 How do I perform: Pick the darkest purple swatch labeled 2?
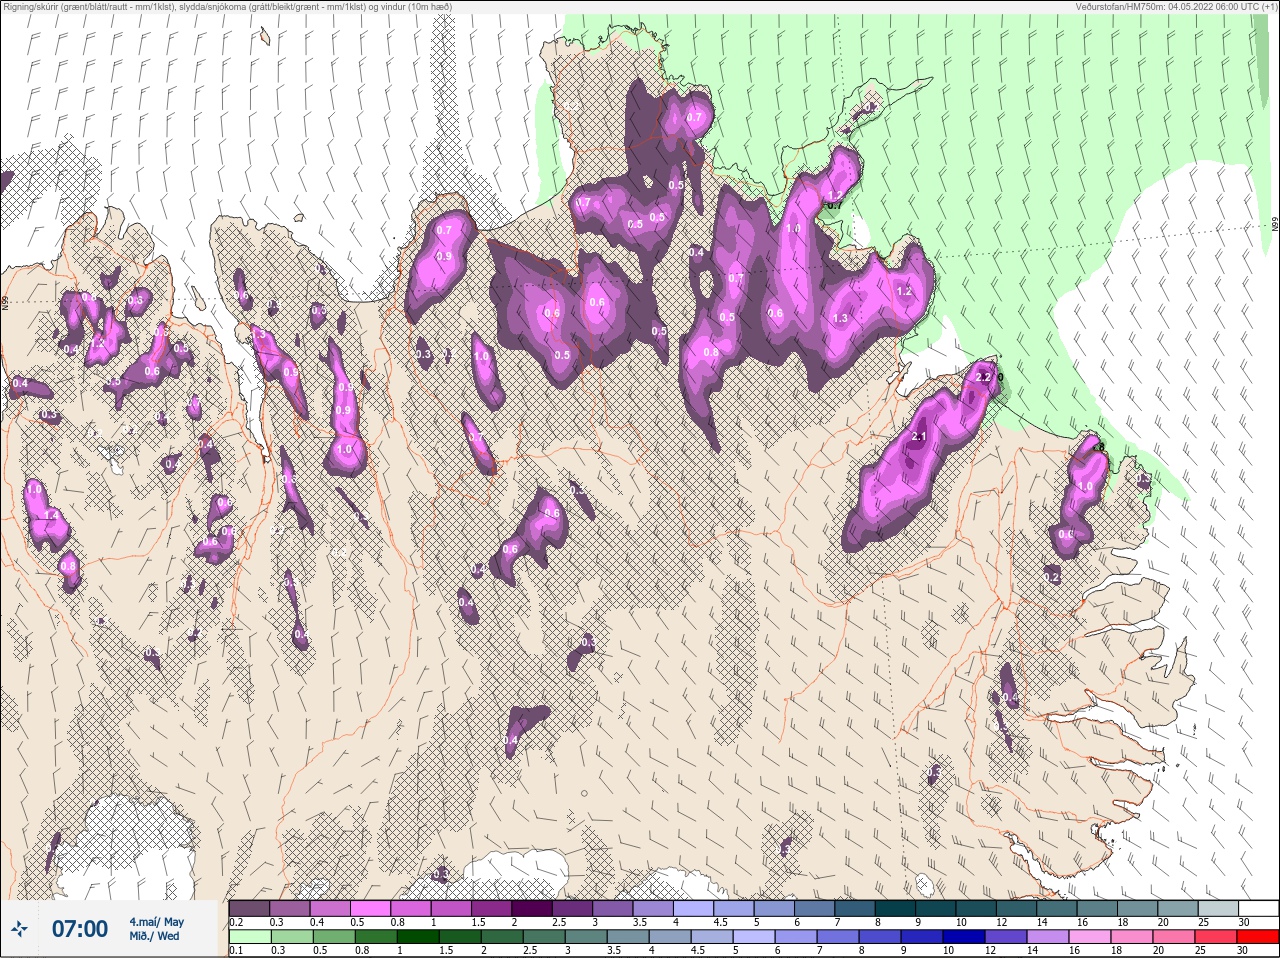point(532,908)
